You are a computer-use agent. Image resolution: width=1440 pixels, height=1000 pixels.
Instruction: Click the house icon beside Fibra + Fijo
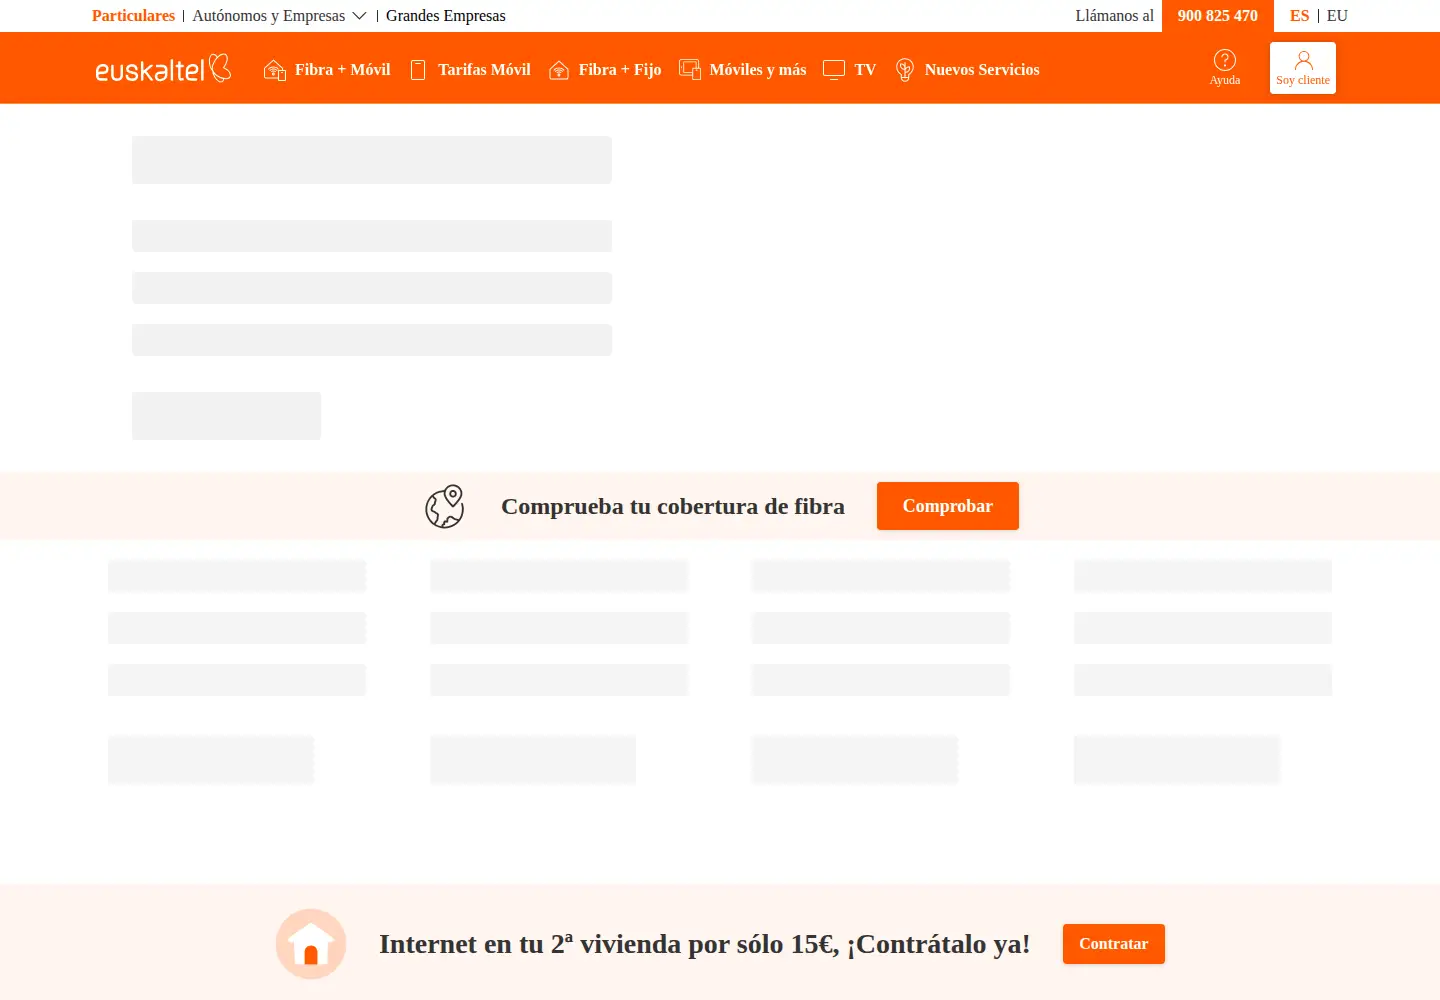click(x=559, y=70)
